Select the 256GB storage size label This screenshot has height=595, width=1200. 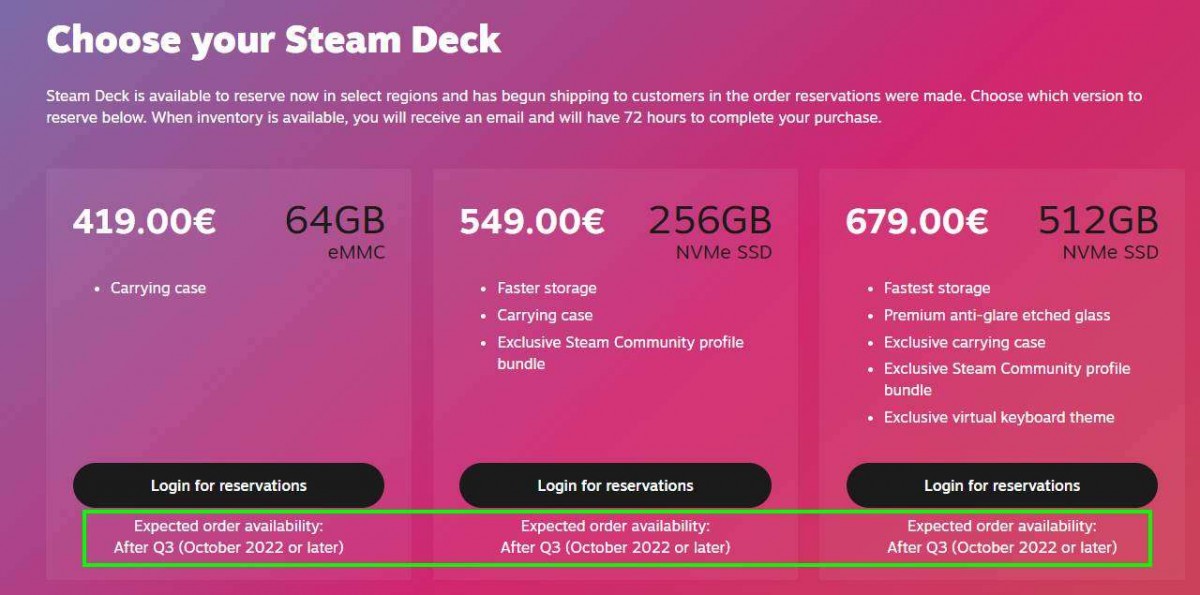[710, 220]
